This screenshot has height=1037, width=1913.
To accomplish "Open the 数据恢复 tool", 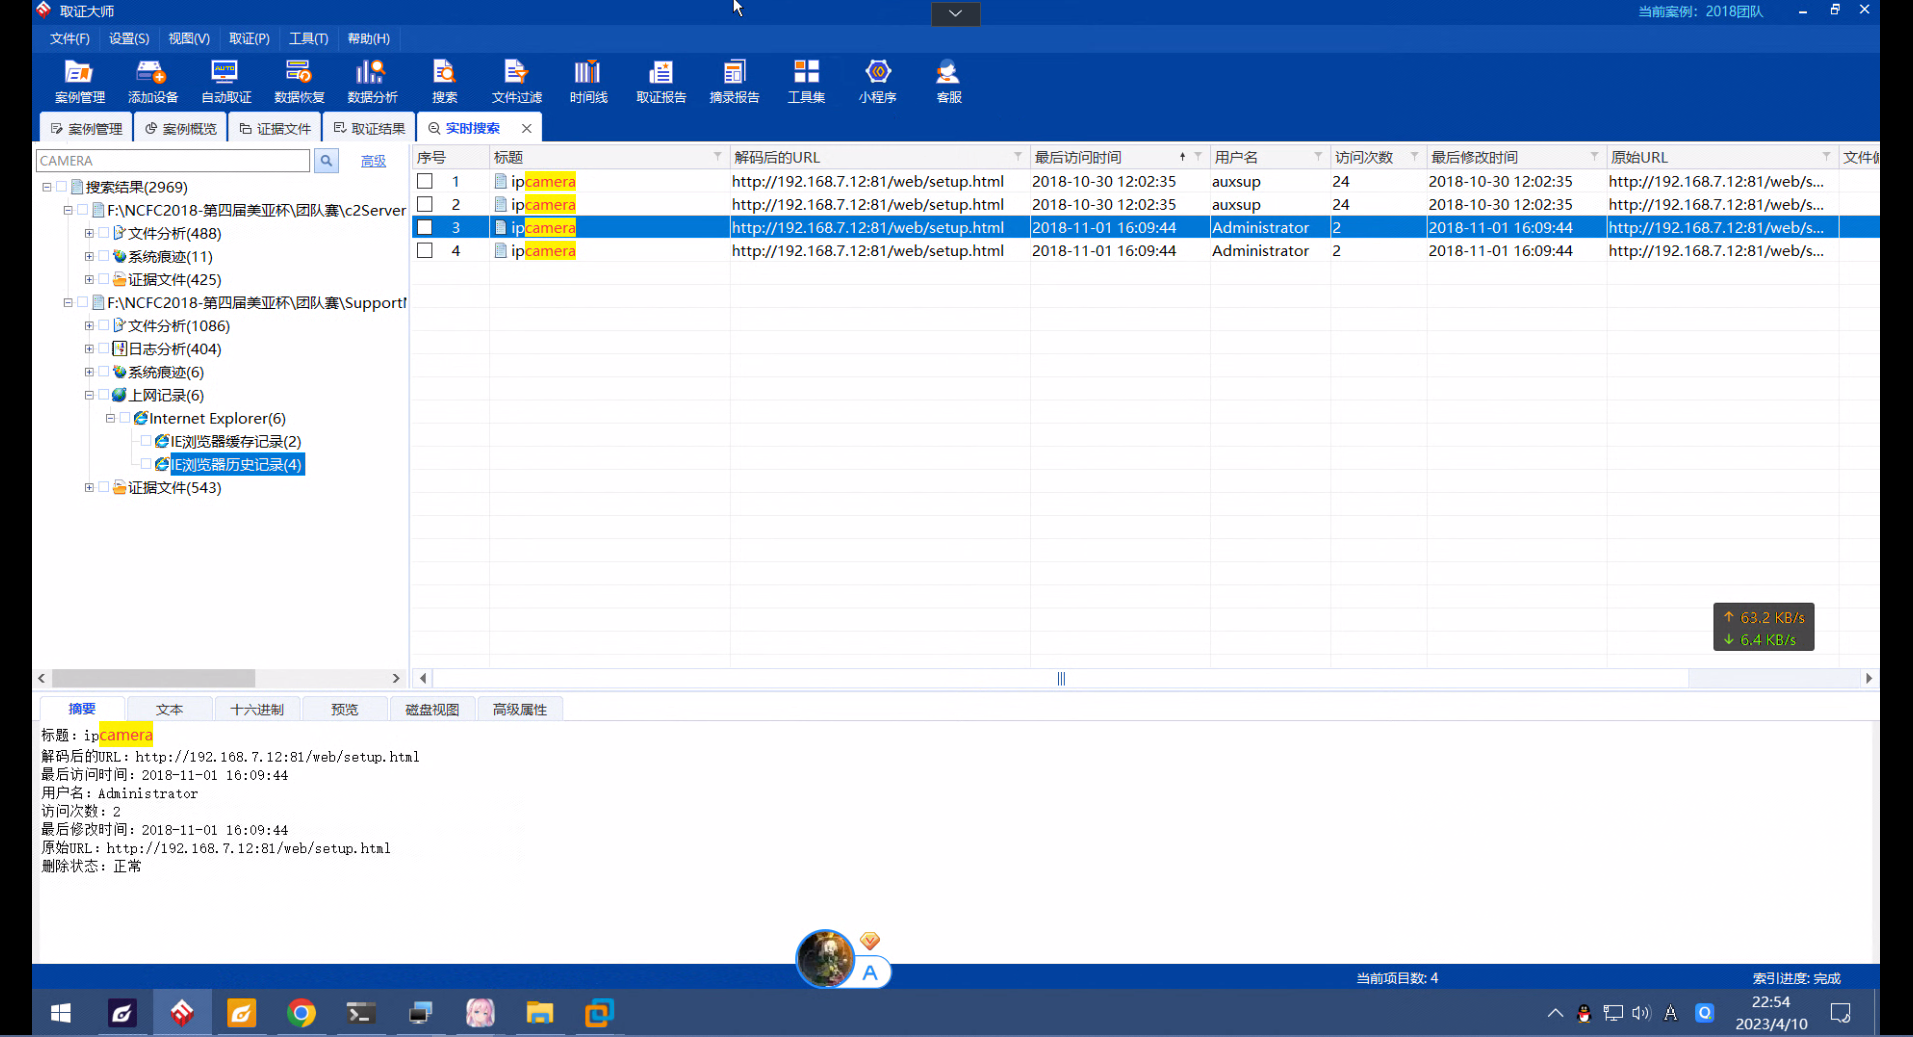I will (299, 81).
